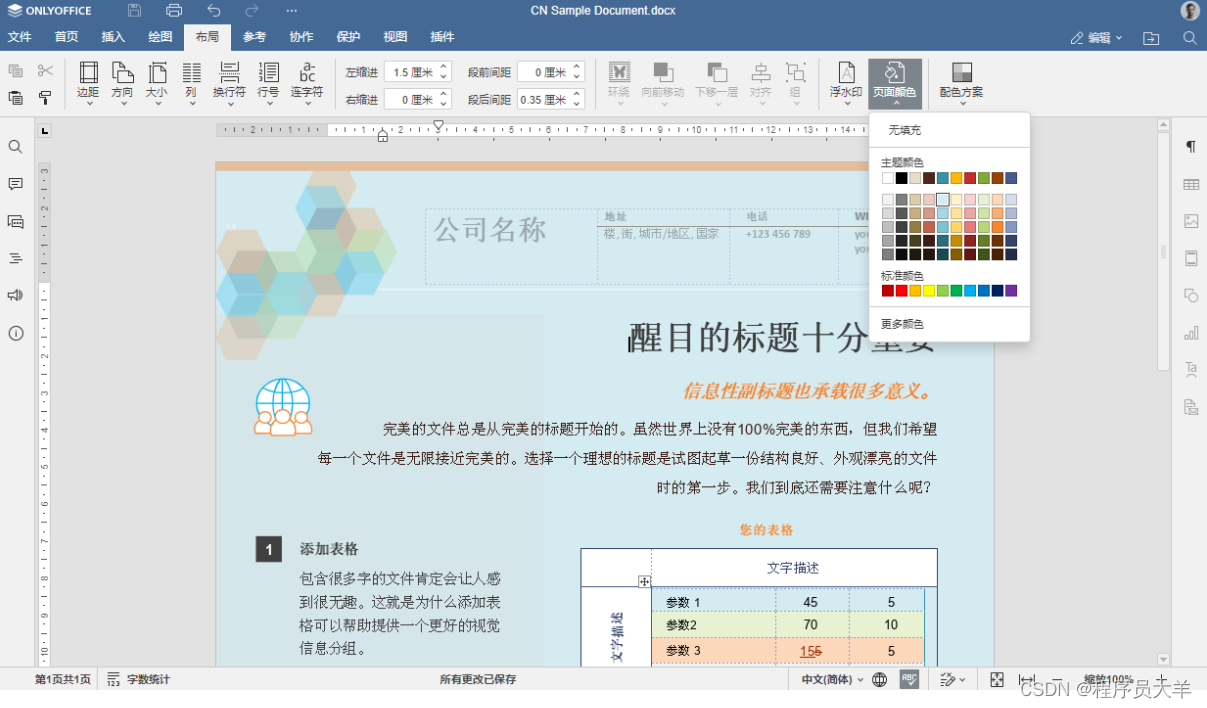Screen dimensions: 1207x708
Task: Click the Paste icon
Action: [x=16, y=98]
